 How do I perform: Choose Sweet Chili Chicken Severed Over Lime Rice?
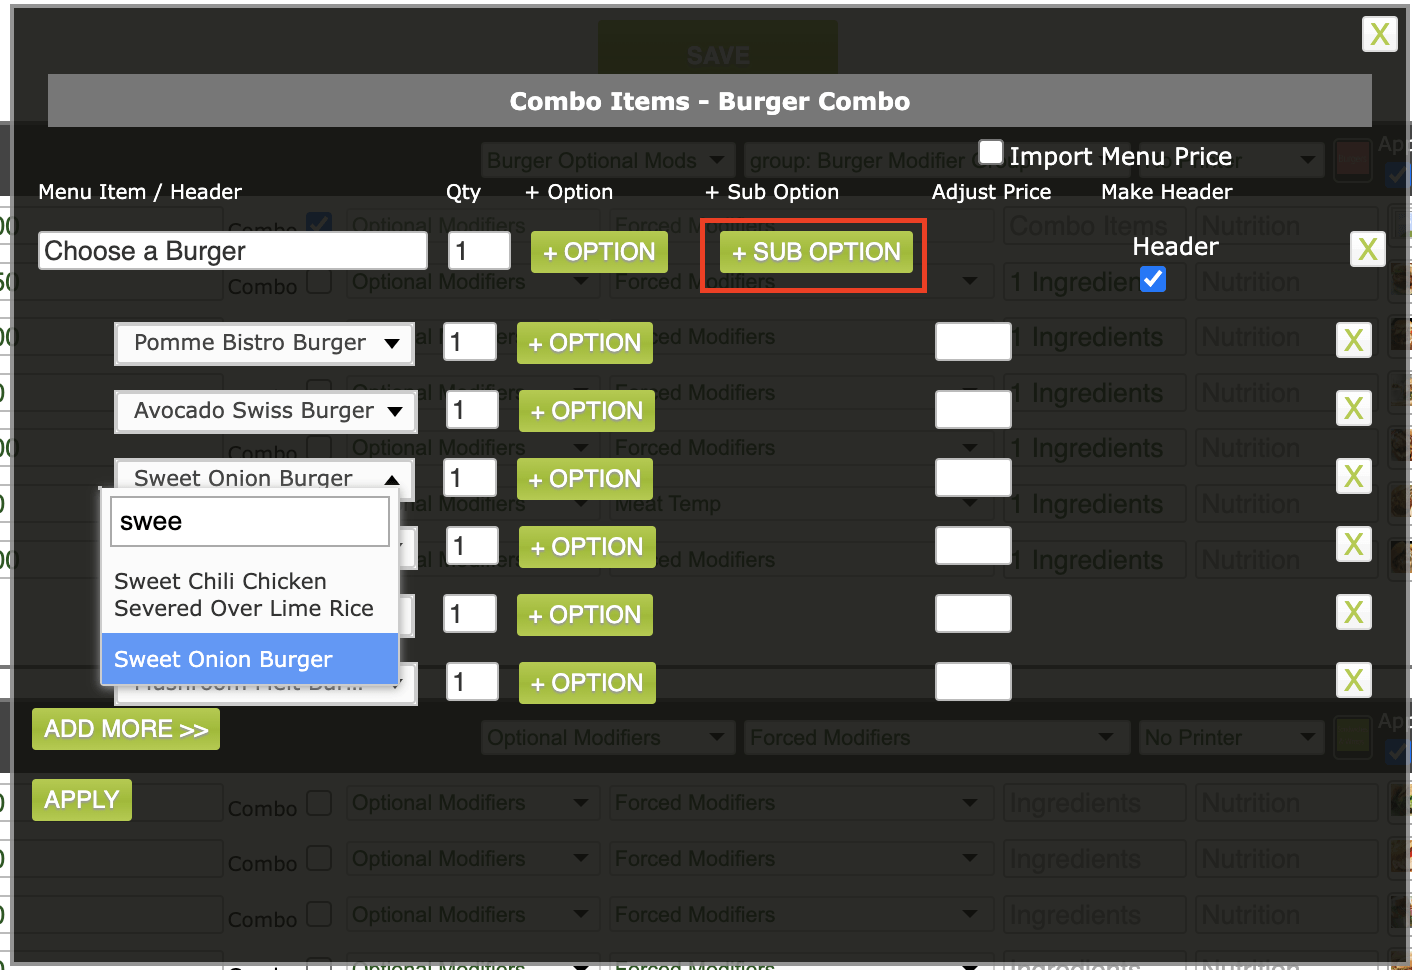244,594
